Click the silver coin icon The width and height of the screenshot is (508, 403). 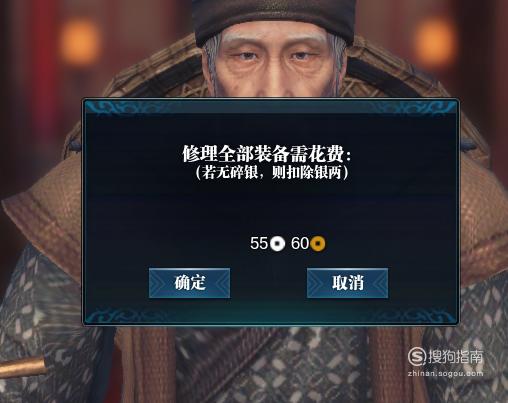coord(277,244)
